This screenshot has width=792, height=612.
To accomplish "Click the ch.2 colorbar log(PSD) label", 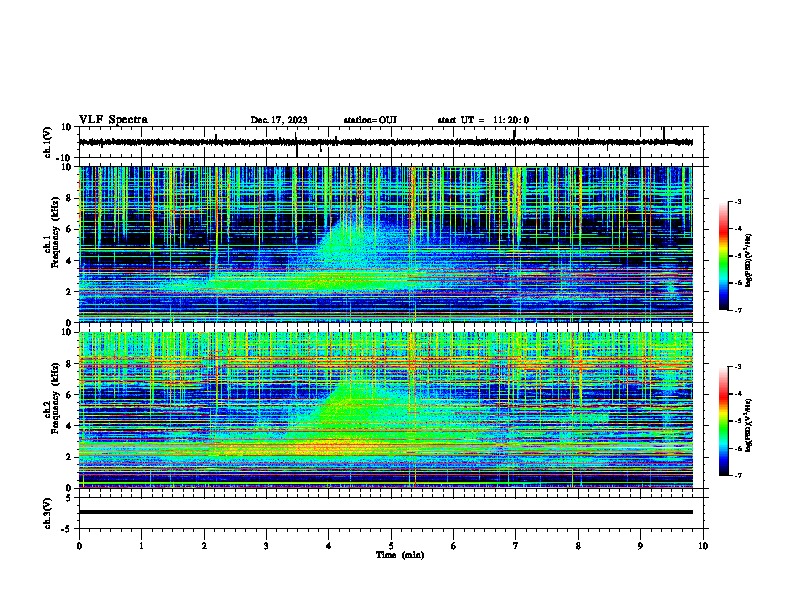I will coord(749,425).
